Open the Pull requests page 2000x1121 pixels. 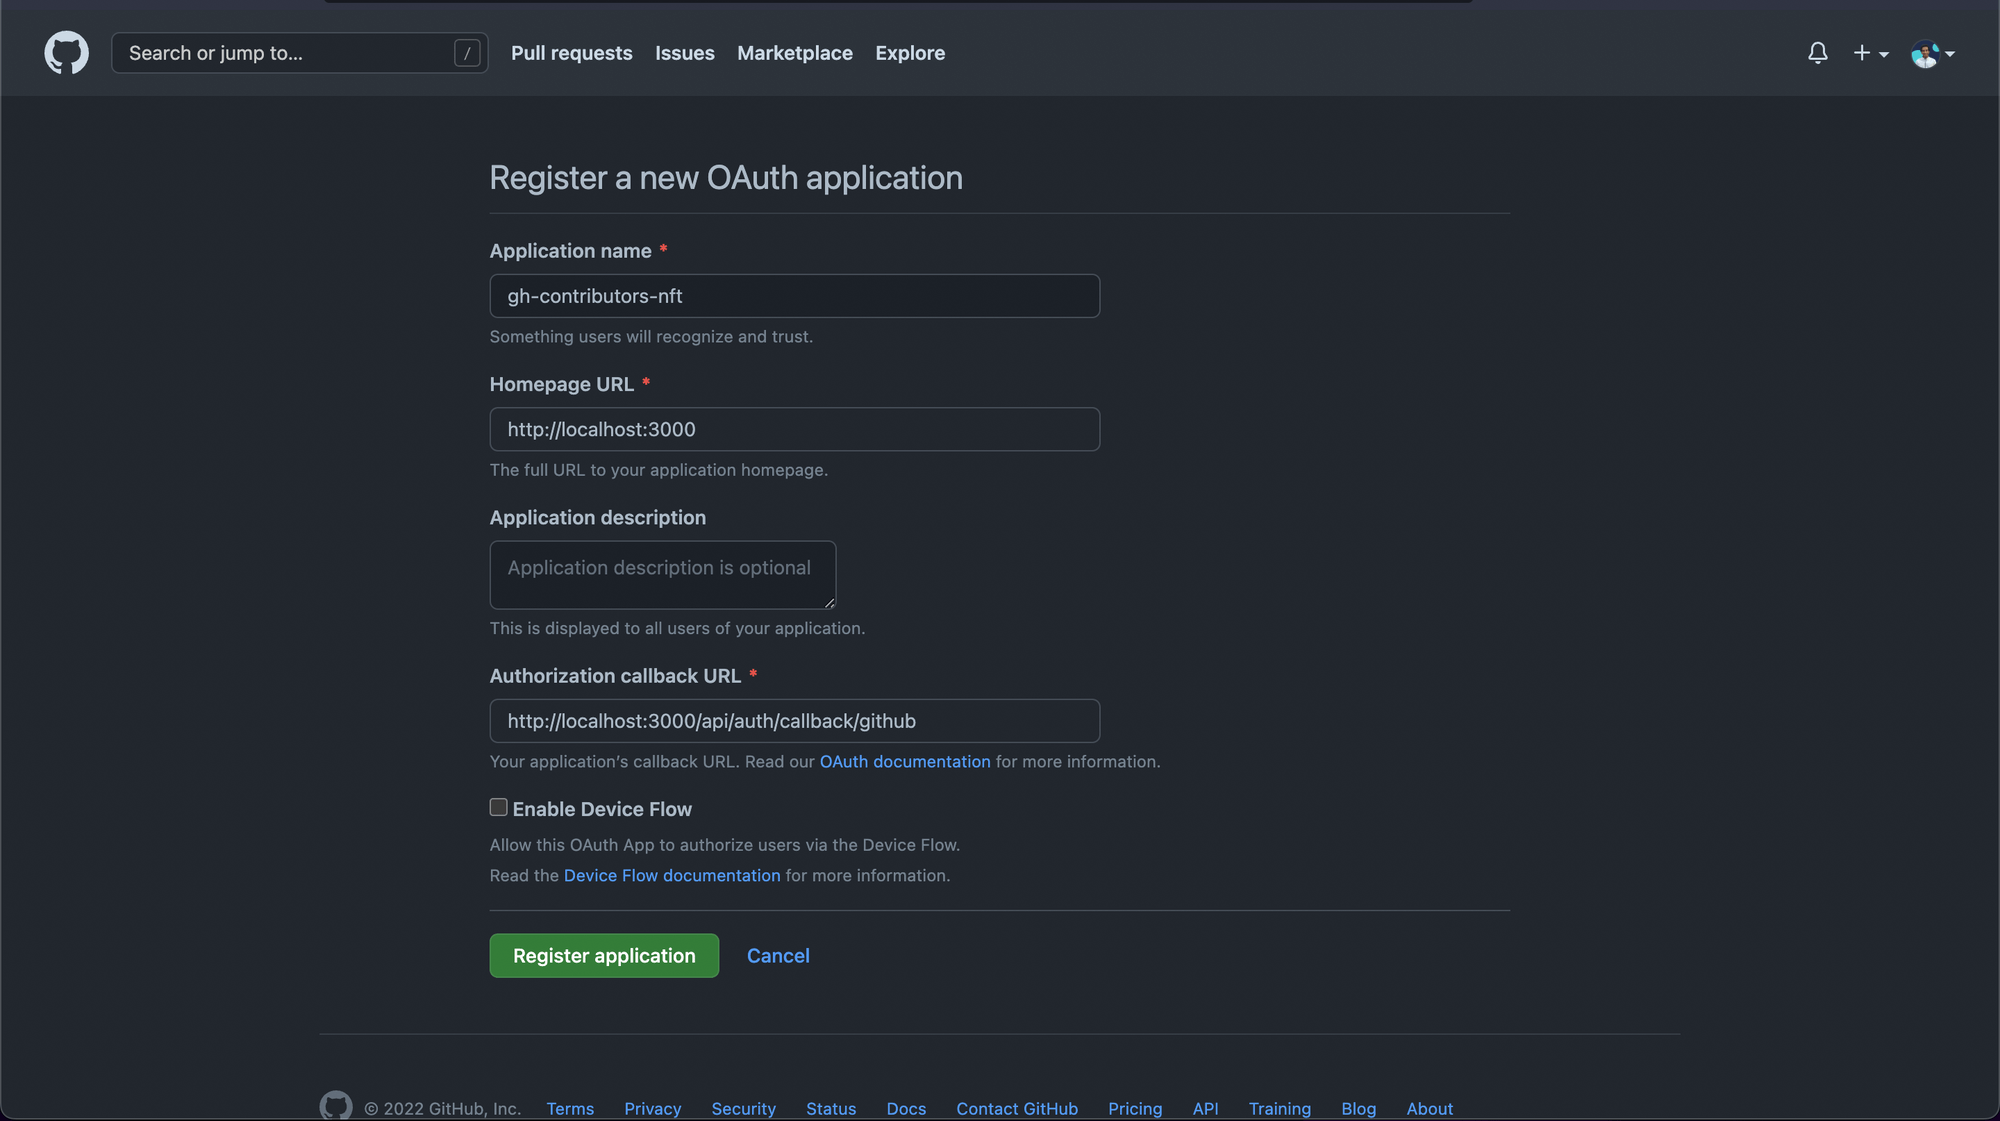571,53
